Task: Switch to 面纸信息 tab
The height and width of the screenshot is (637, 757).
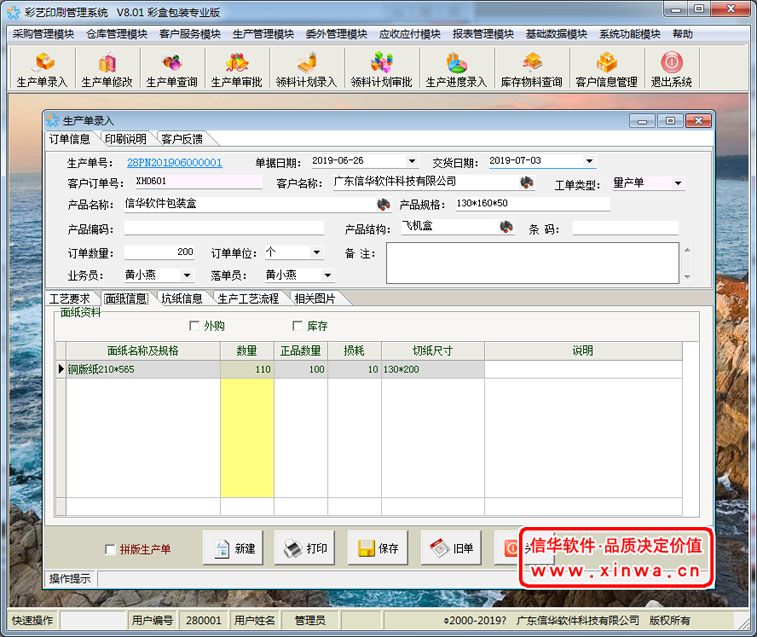Action: pos(126,299)
